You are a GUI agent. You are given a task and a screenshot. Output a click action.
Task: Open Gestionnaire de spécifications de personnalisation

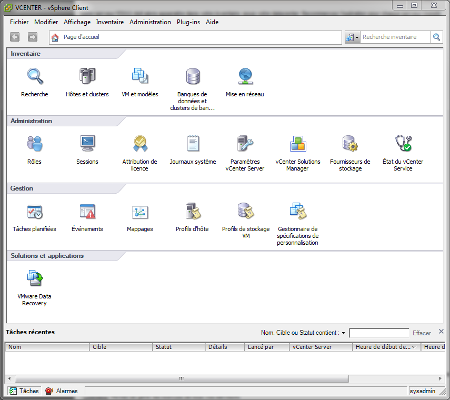click(298, 211)
